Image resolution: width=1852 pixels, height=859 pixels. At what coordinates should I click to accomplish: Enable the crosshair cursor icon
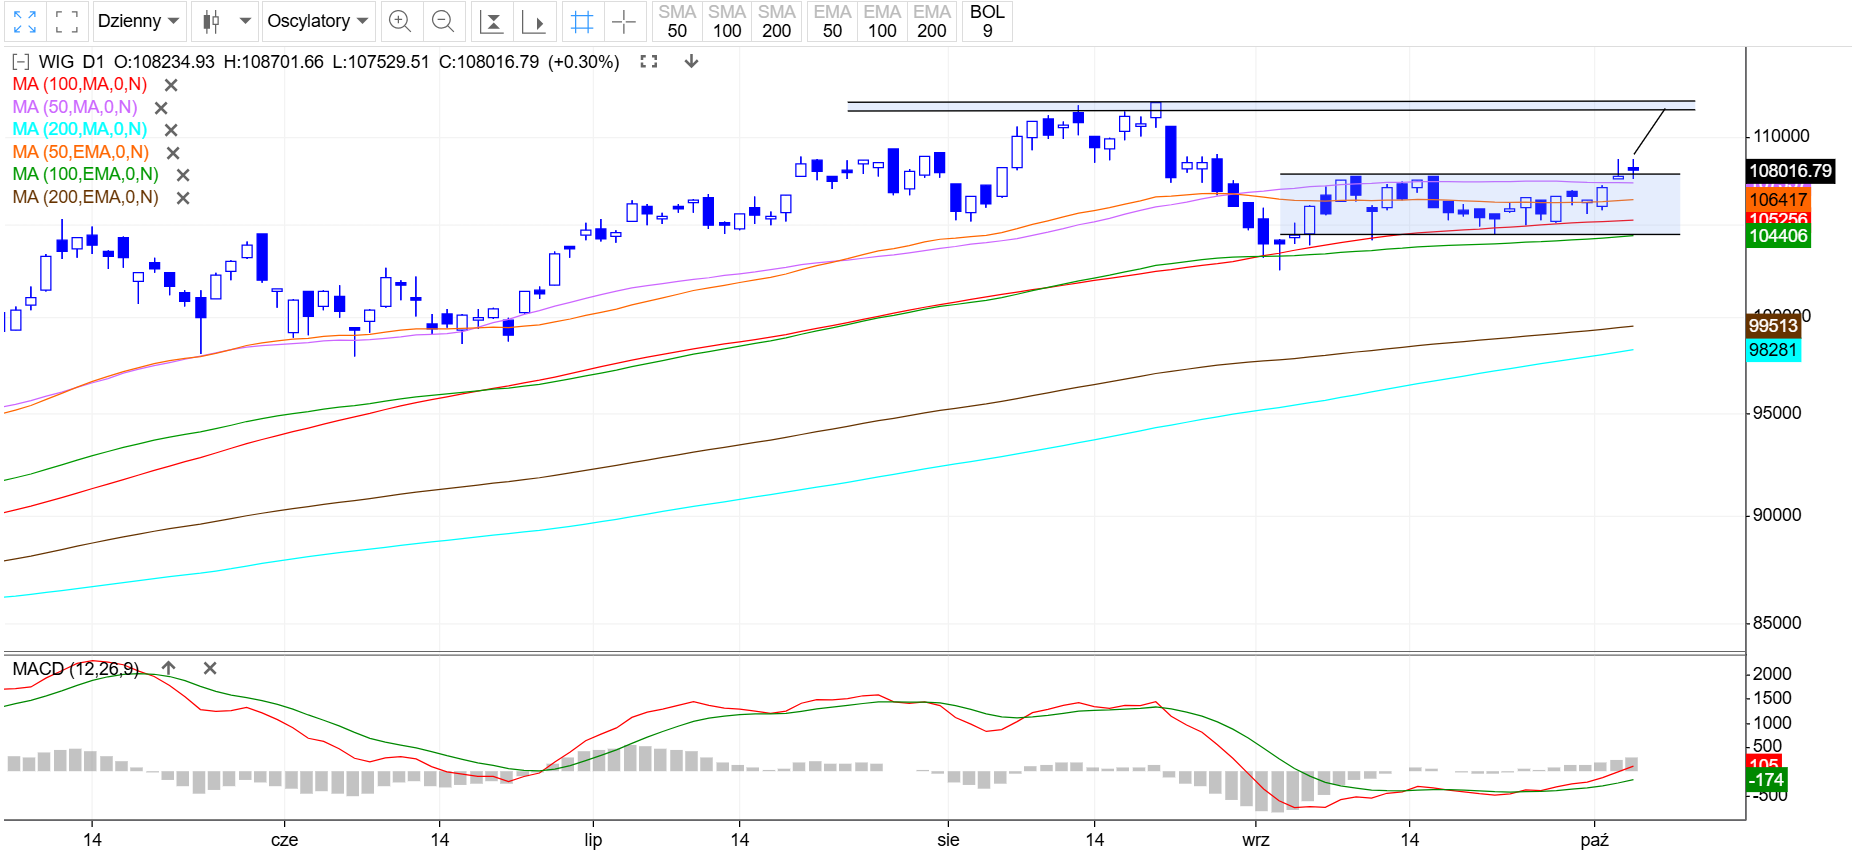tap(623, 21)
